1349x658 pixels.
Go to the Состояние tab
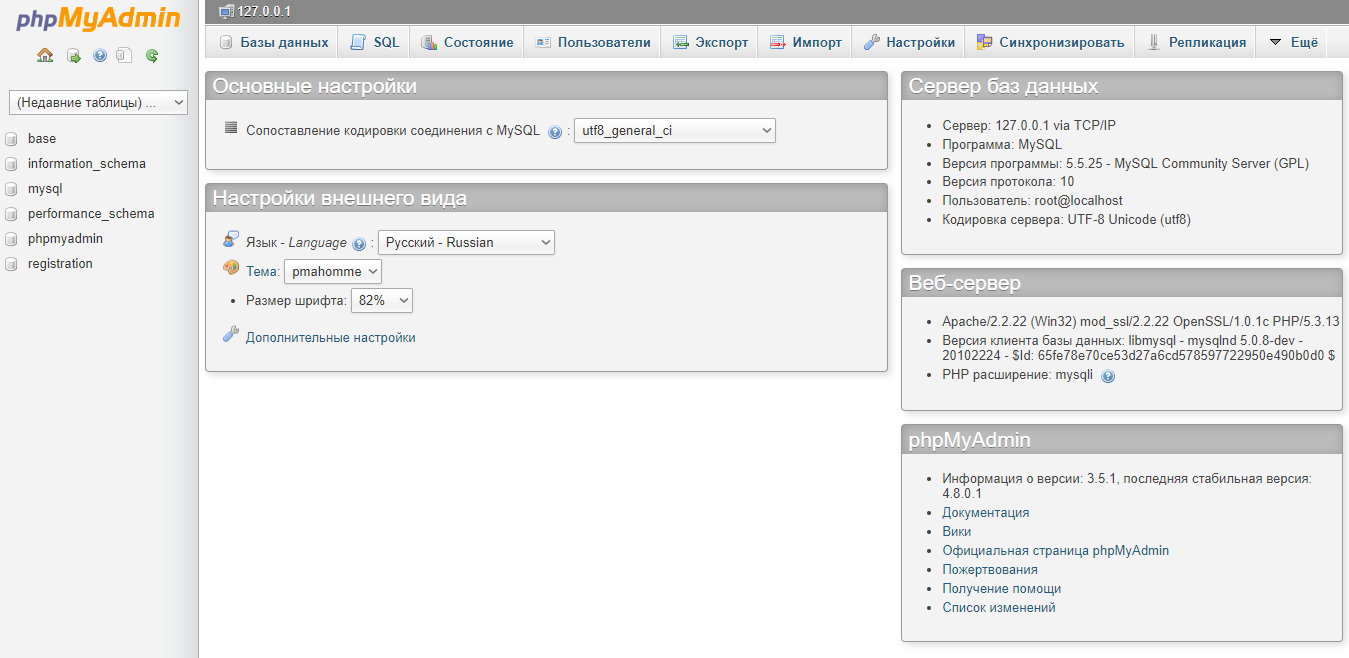click(x=467, y=42)
